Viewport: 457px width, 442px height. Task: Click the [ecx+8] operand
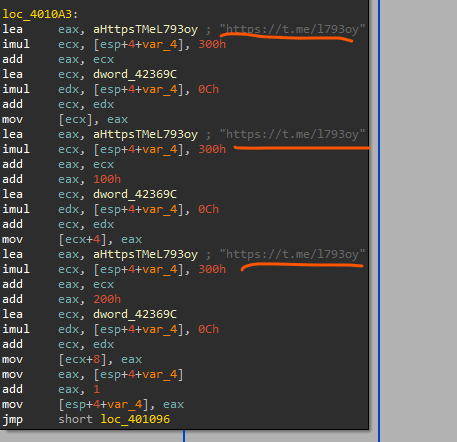click(83, 359)
